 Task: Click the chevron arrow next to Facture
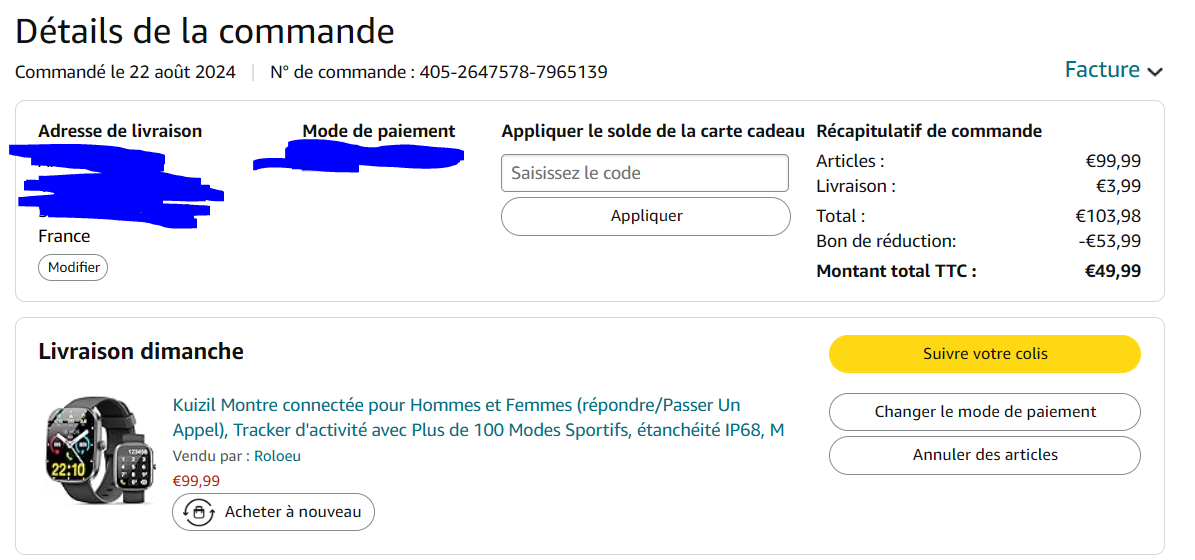[1155, 72]
